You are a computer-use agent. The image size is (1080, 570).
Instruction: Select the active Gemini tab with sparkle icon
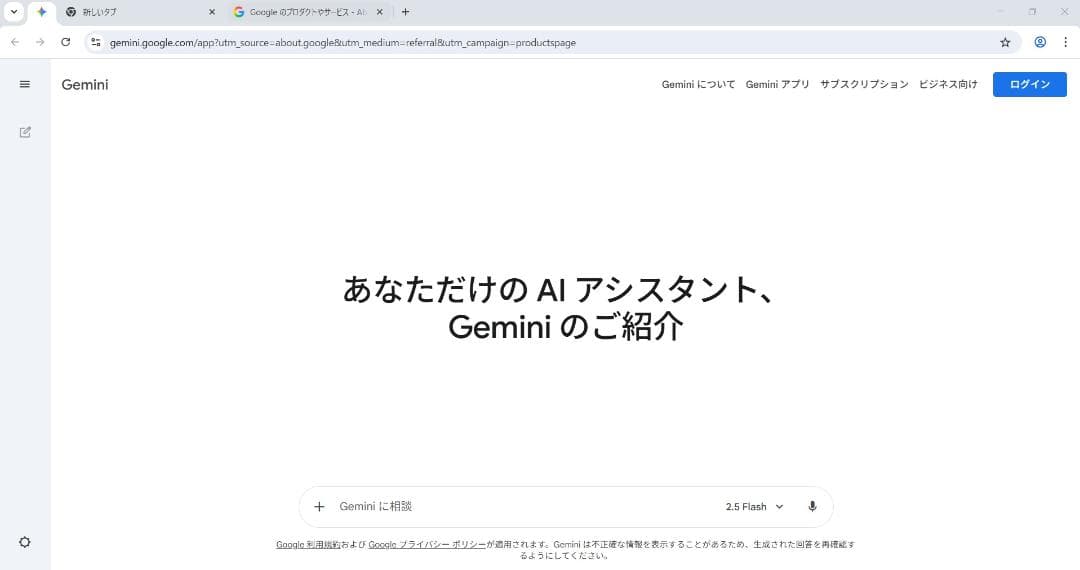tap(41, 12)
